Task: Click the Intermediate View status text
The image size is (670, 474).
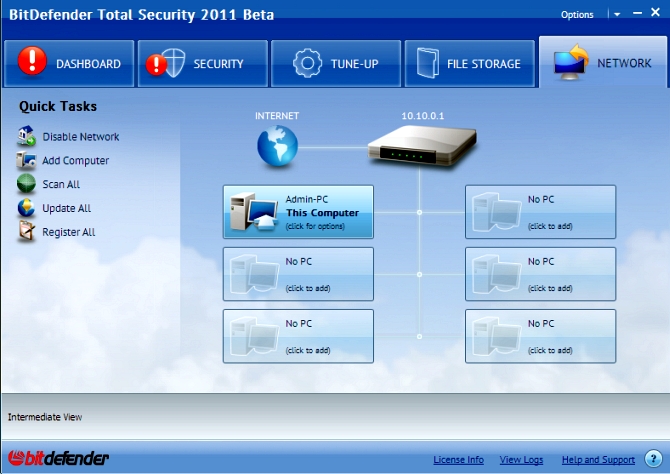Action: point(45,417)
